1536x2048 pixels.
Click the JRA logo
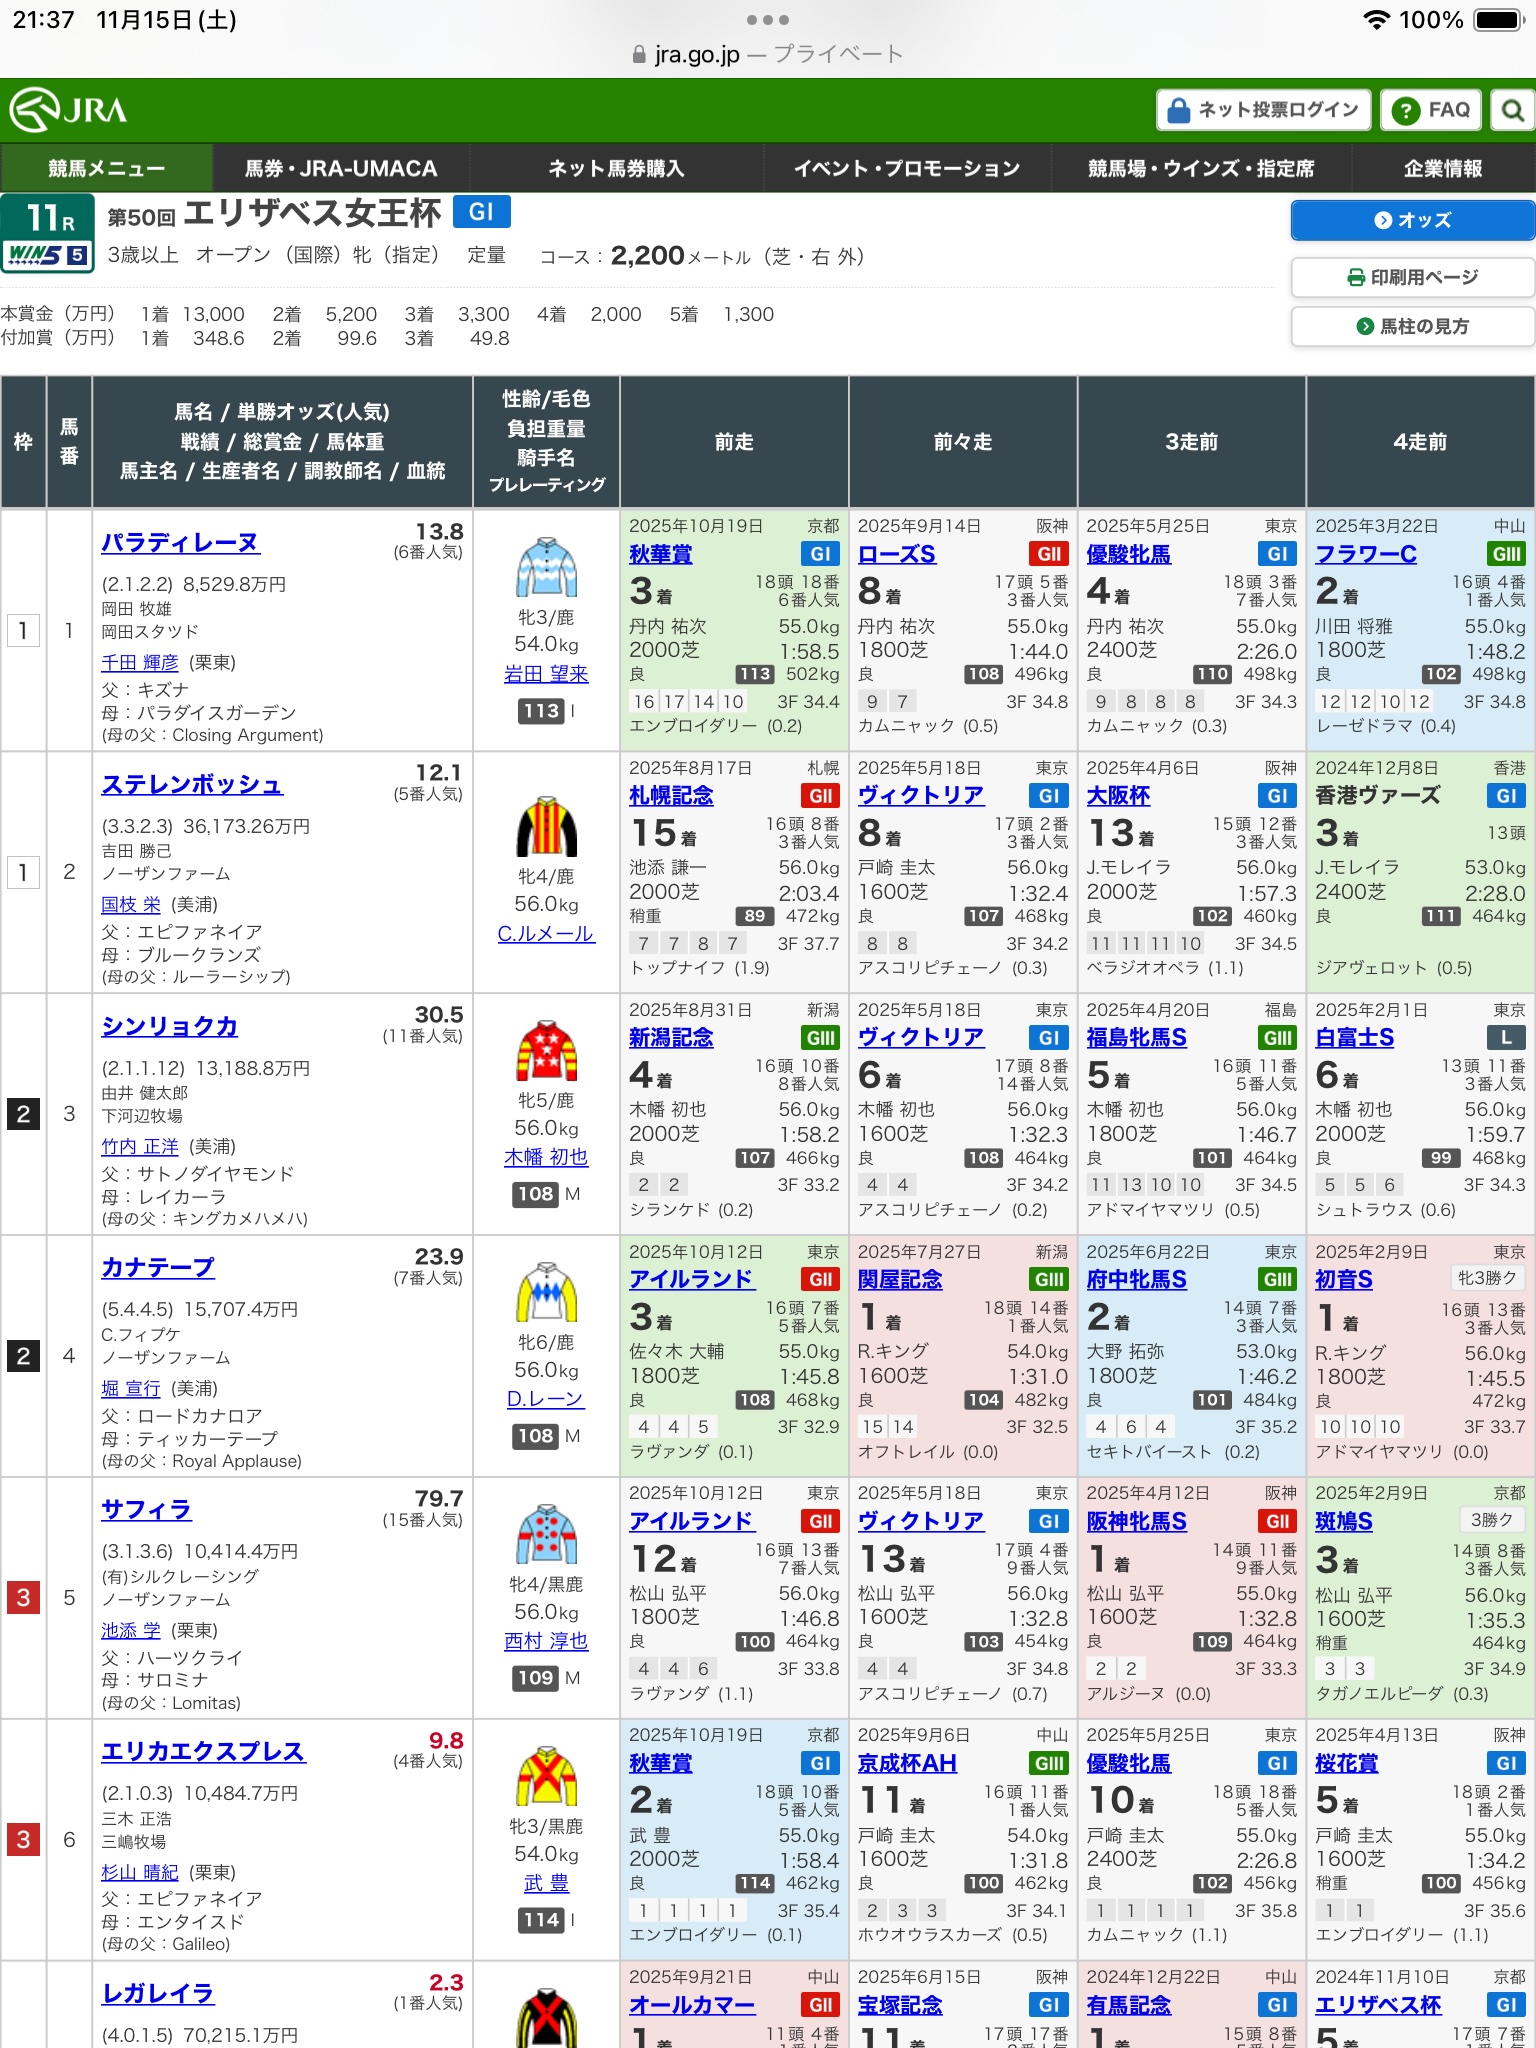click(x=68, y=110)
